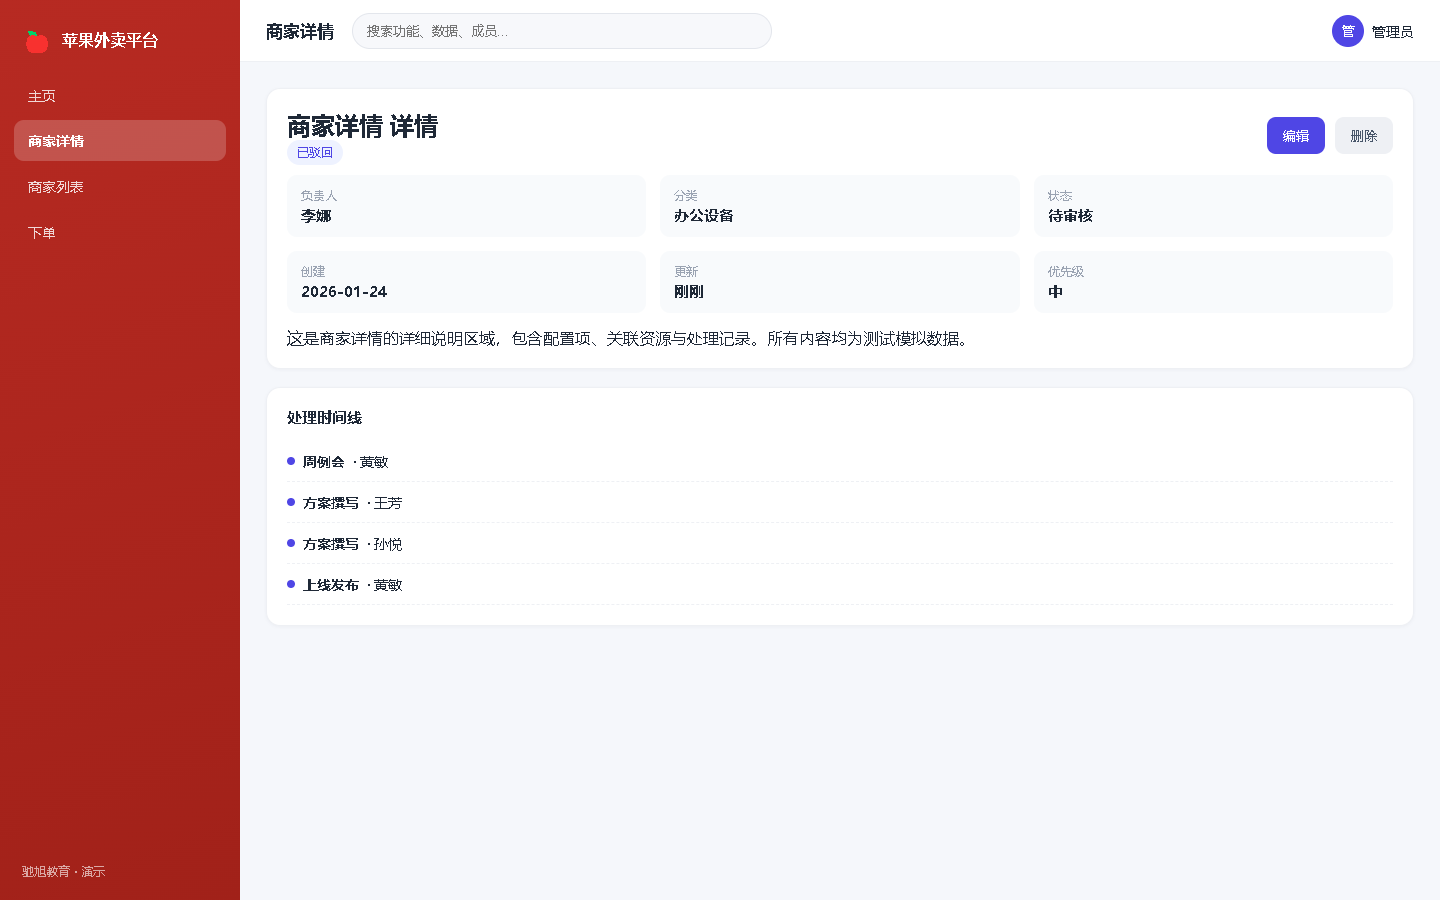Screen dimensions: 1440x900
Task: Click the 驰旭教育 · 演示 footer text
Action: click(64, 872)
